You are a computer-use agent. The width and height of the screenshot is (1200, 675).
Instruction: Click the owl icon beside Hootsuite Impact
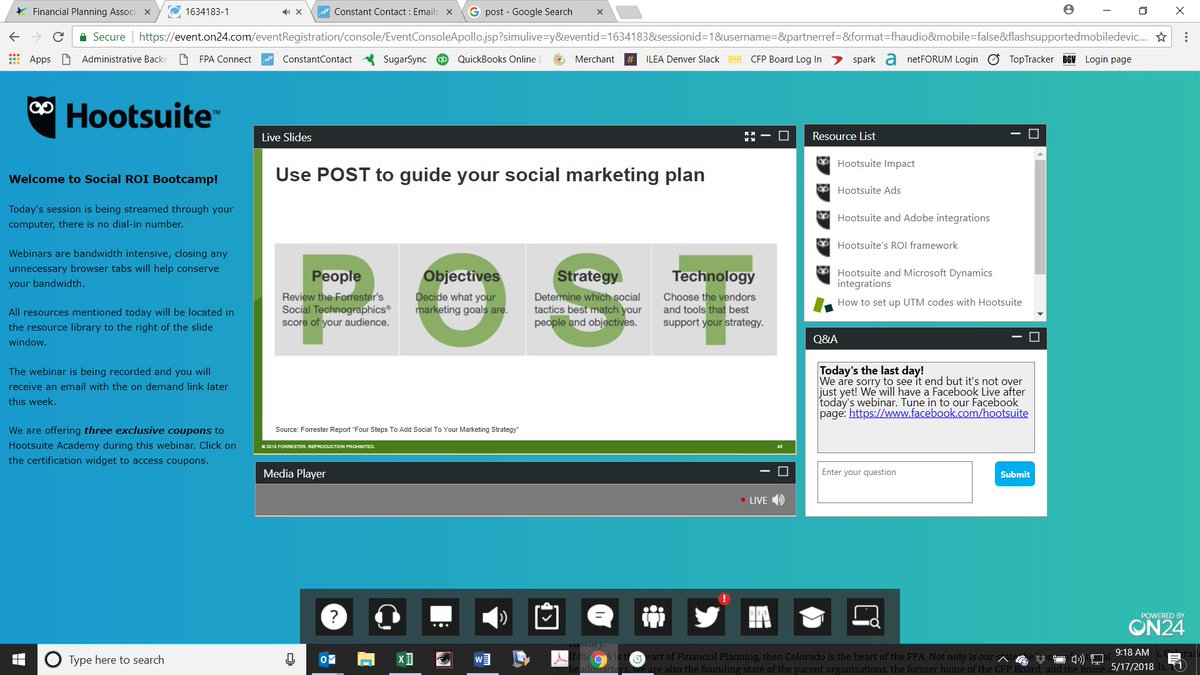pyautogui.click(x=823, y=164)
